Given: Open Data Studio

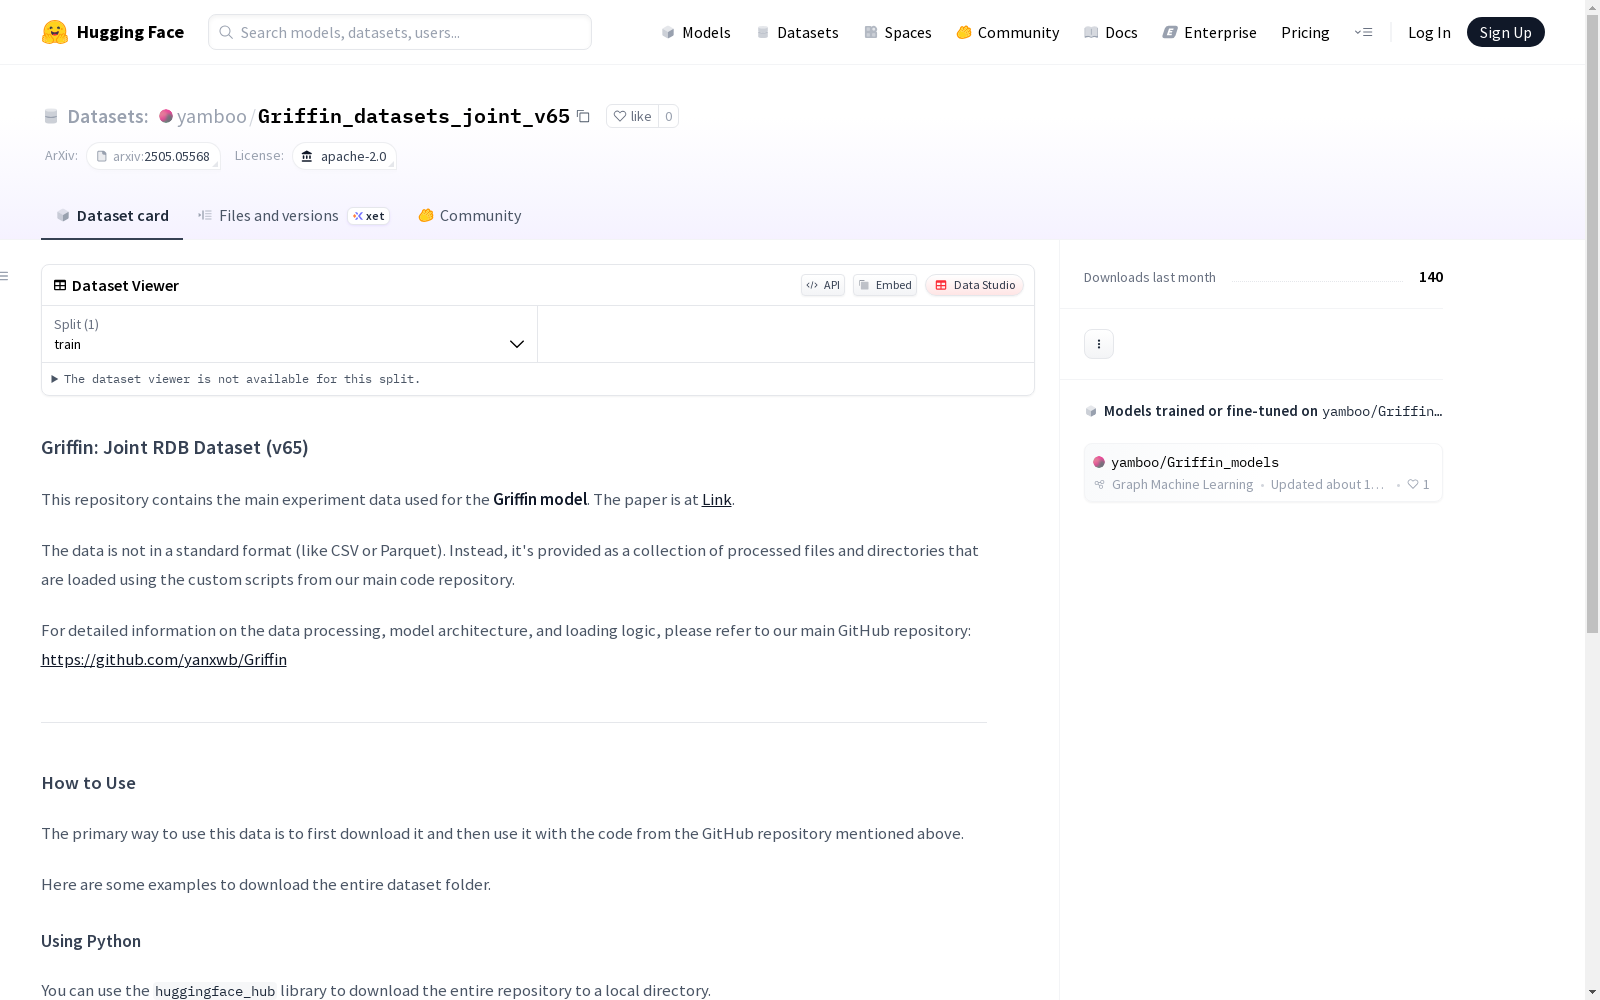Looking at the screenshot, I should click(x=974, y=285).
